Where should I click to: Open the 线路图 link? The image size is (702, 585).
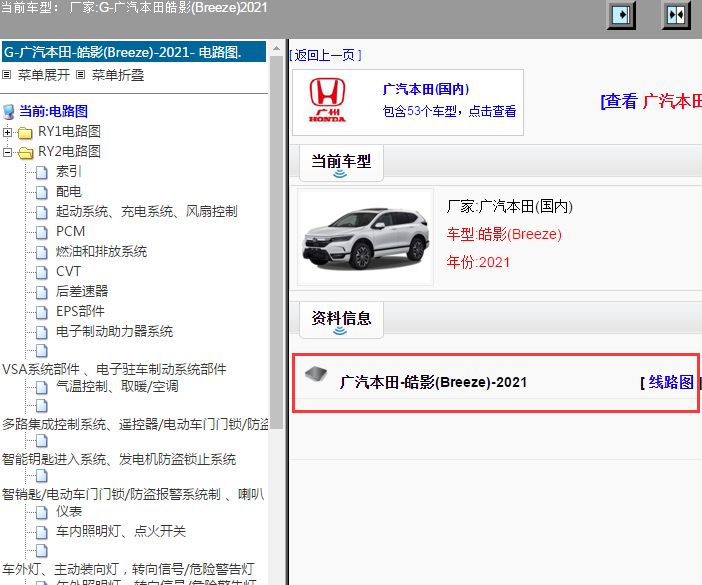671,382
